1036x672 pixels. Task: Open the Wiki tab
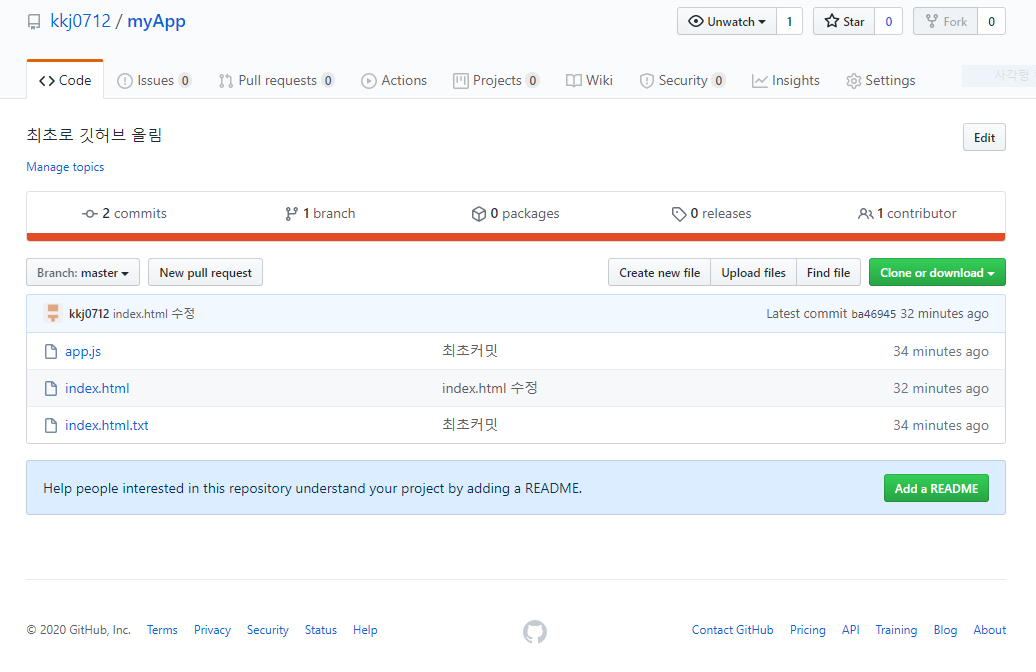(x=589, y=80)
